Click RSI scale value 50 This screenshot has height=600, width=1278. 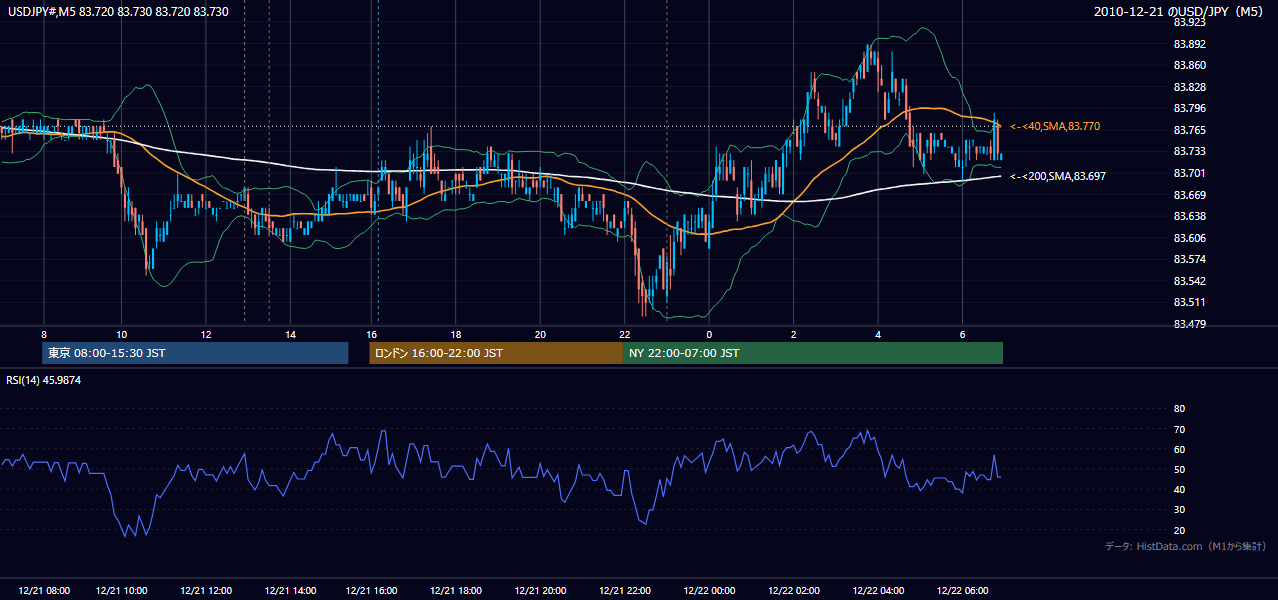(x=1179, y=469)
